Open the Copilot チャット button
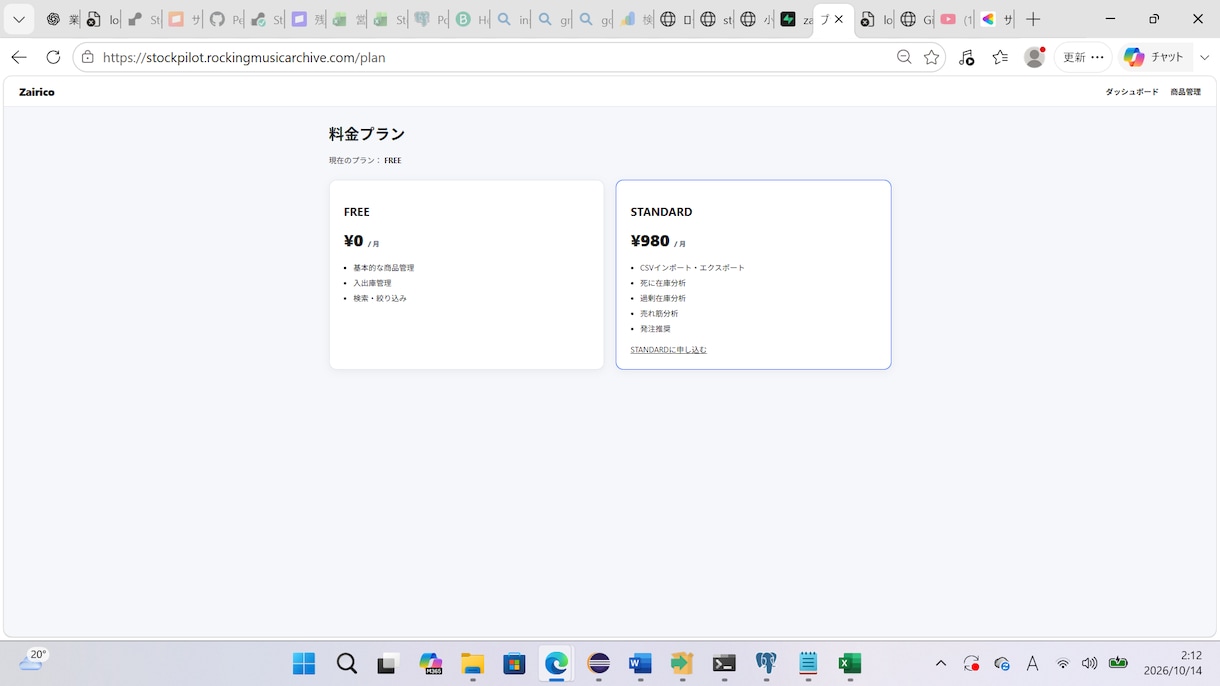 click(1156, 57)
